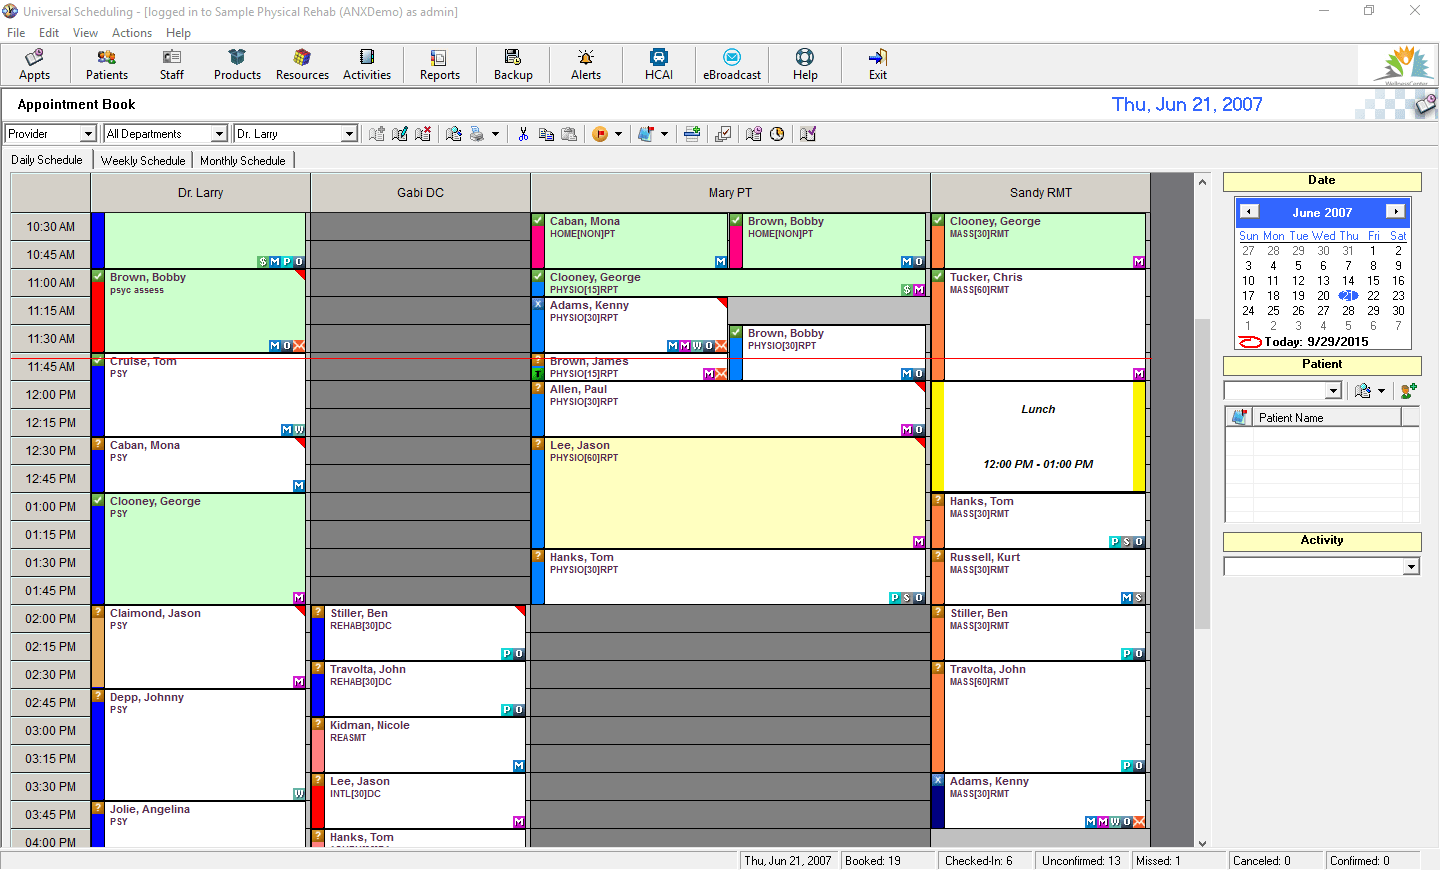Switch to the Monthly Schedule tab
Screen dimensions: 1440x870
(x=243, y=160)
